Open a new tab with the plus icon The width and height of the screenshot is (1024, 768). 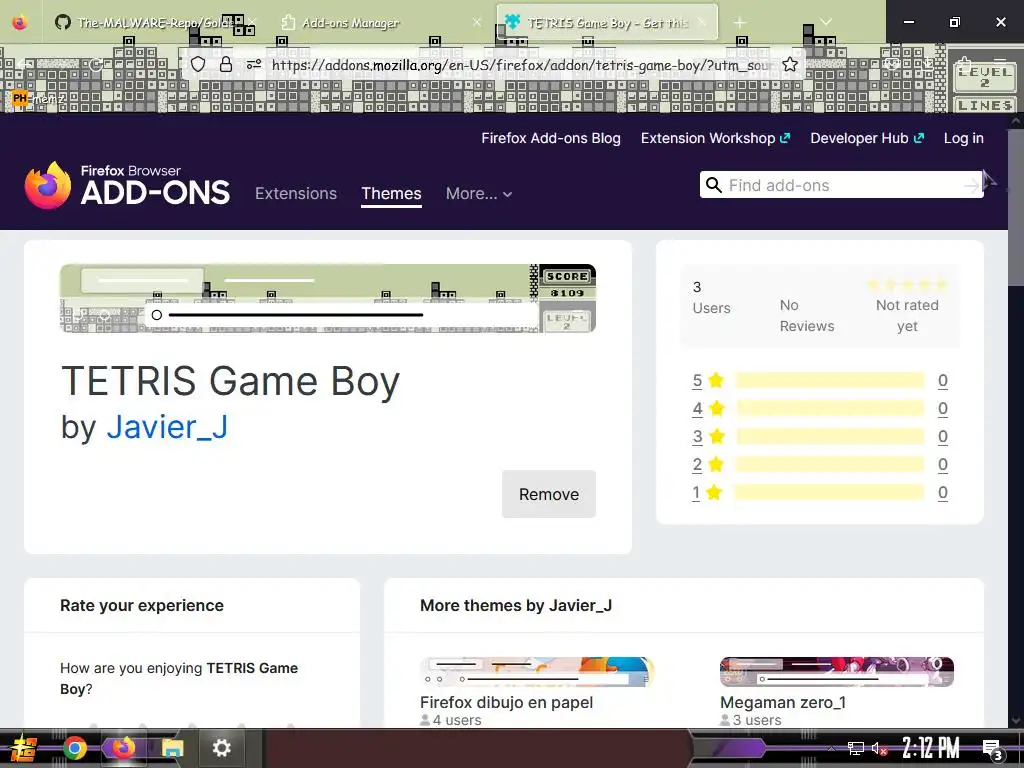pyautogui.click(x=739, y=23)
